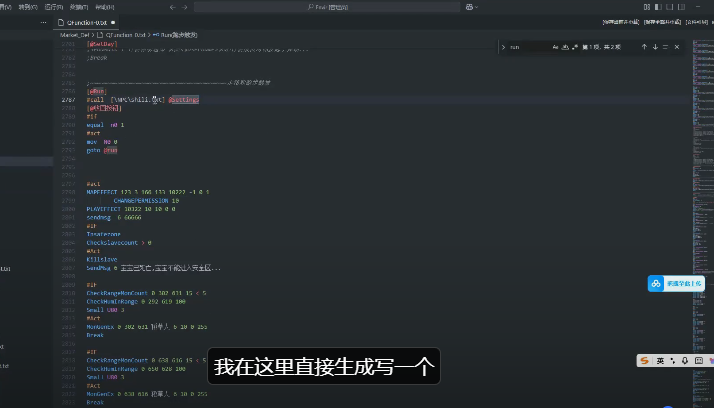Toggle Match Case in the find widget

tap(553, 47)
